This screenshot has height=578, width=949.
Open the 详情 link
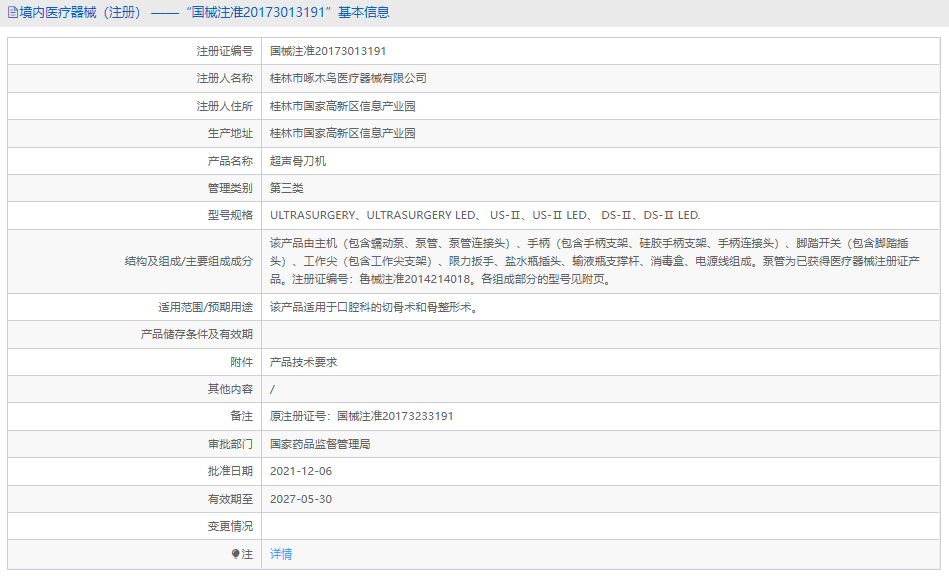[x=281, y=553]
